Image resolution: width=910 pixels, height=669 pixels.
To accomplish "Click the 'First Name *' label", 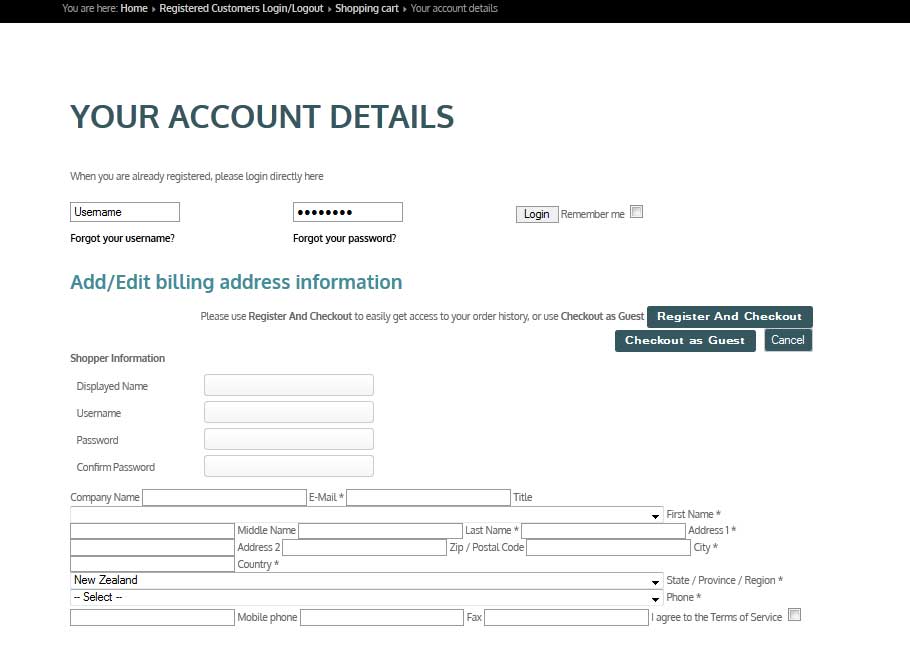I will pos(694,514).
